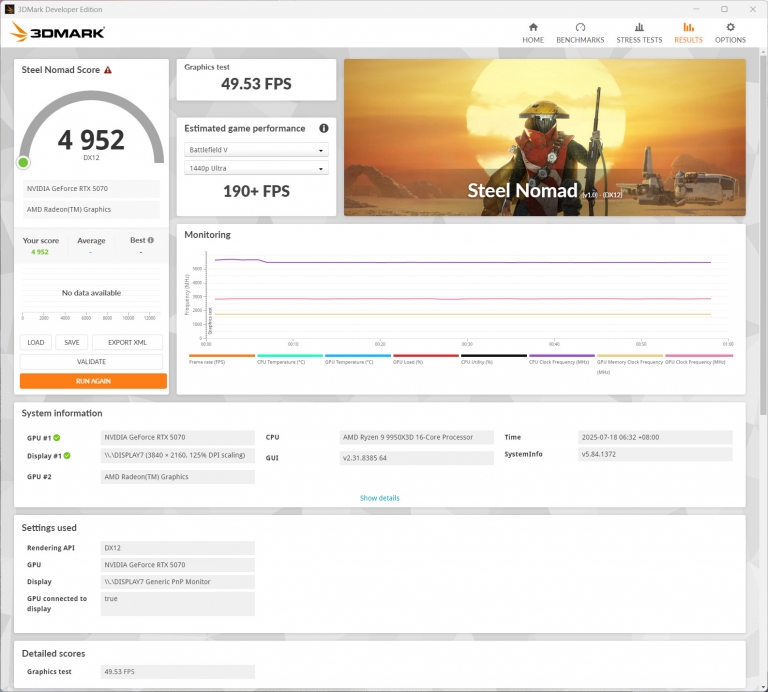Click the Settings used NVIDIA GeForce RTX 5070 field
The height and width of the screenshot is (692, 768).
click(177, 565)
